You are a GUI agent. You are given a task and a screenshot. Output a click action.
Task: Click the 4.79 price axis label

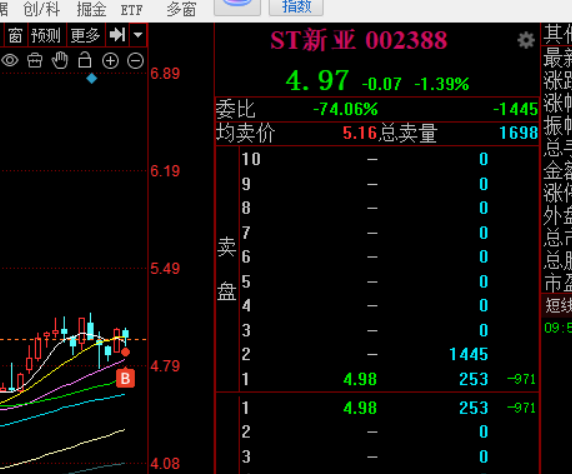pyautogui.click(x=165, y=366)
